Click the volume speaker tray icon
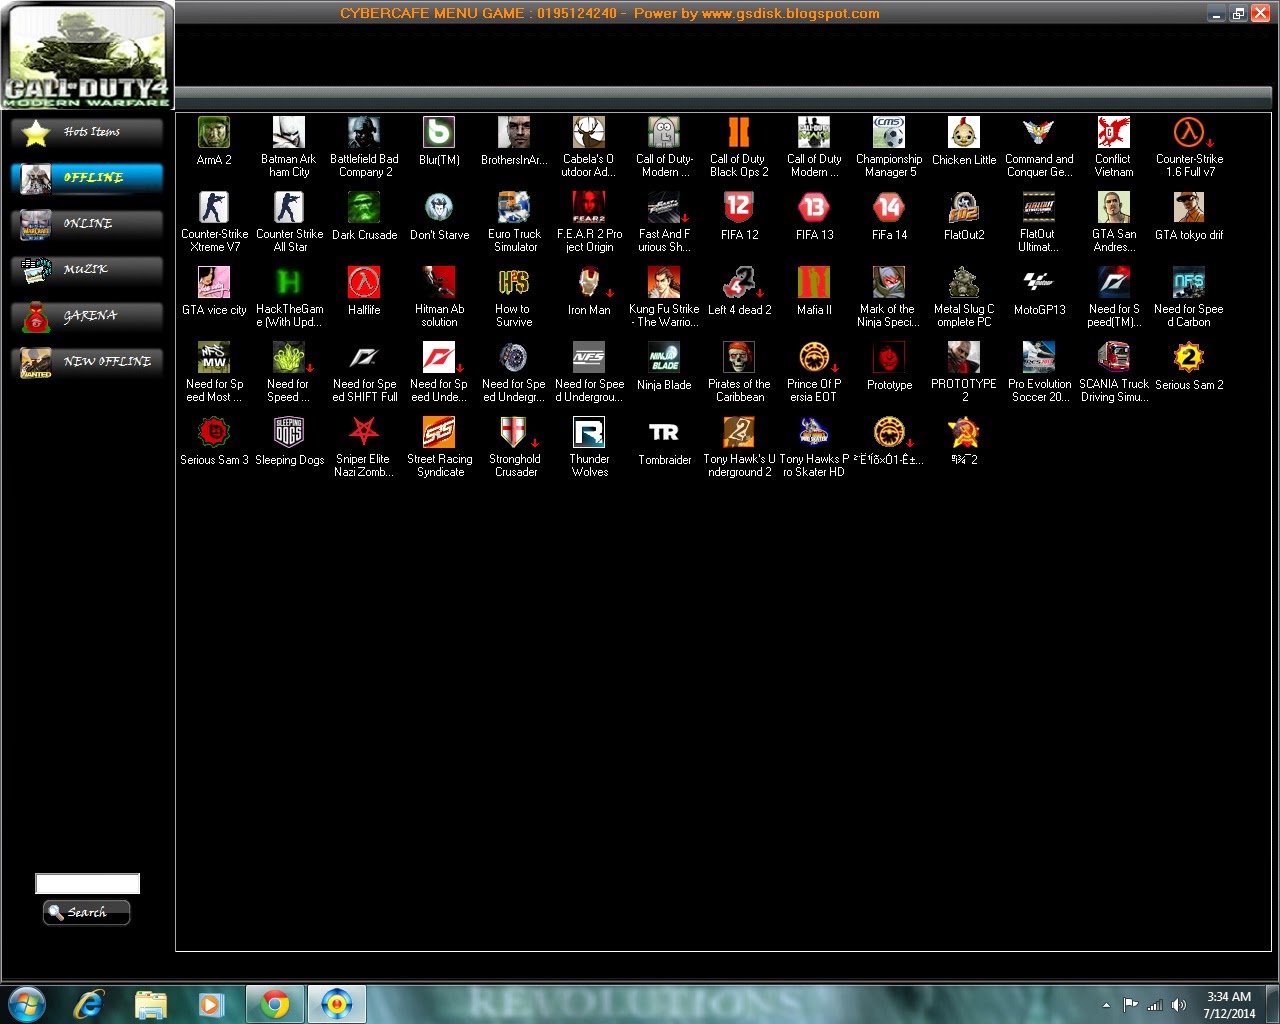The image size is (1280, 1024). tap(1179, 1005)
